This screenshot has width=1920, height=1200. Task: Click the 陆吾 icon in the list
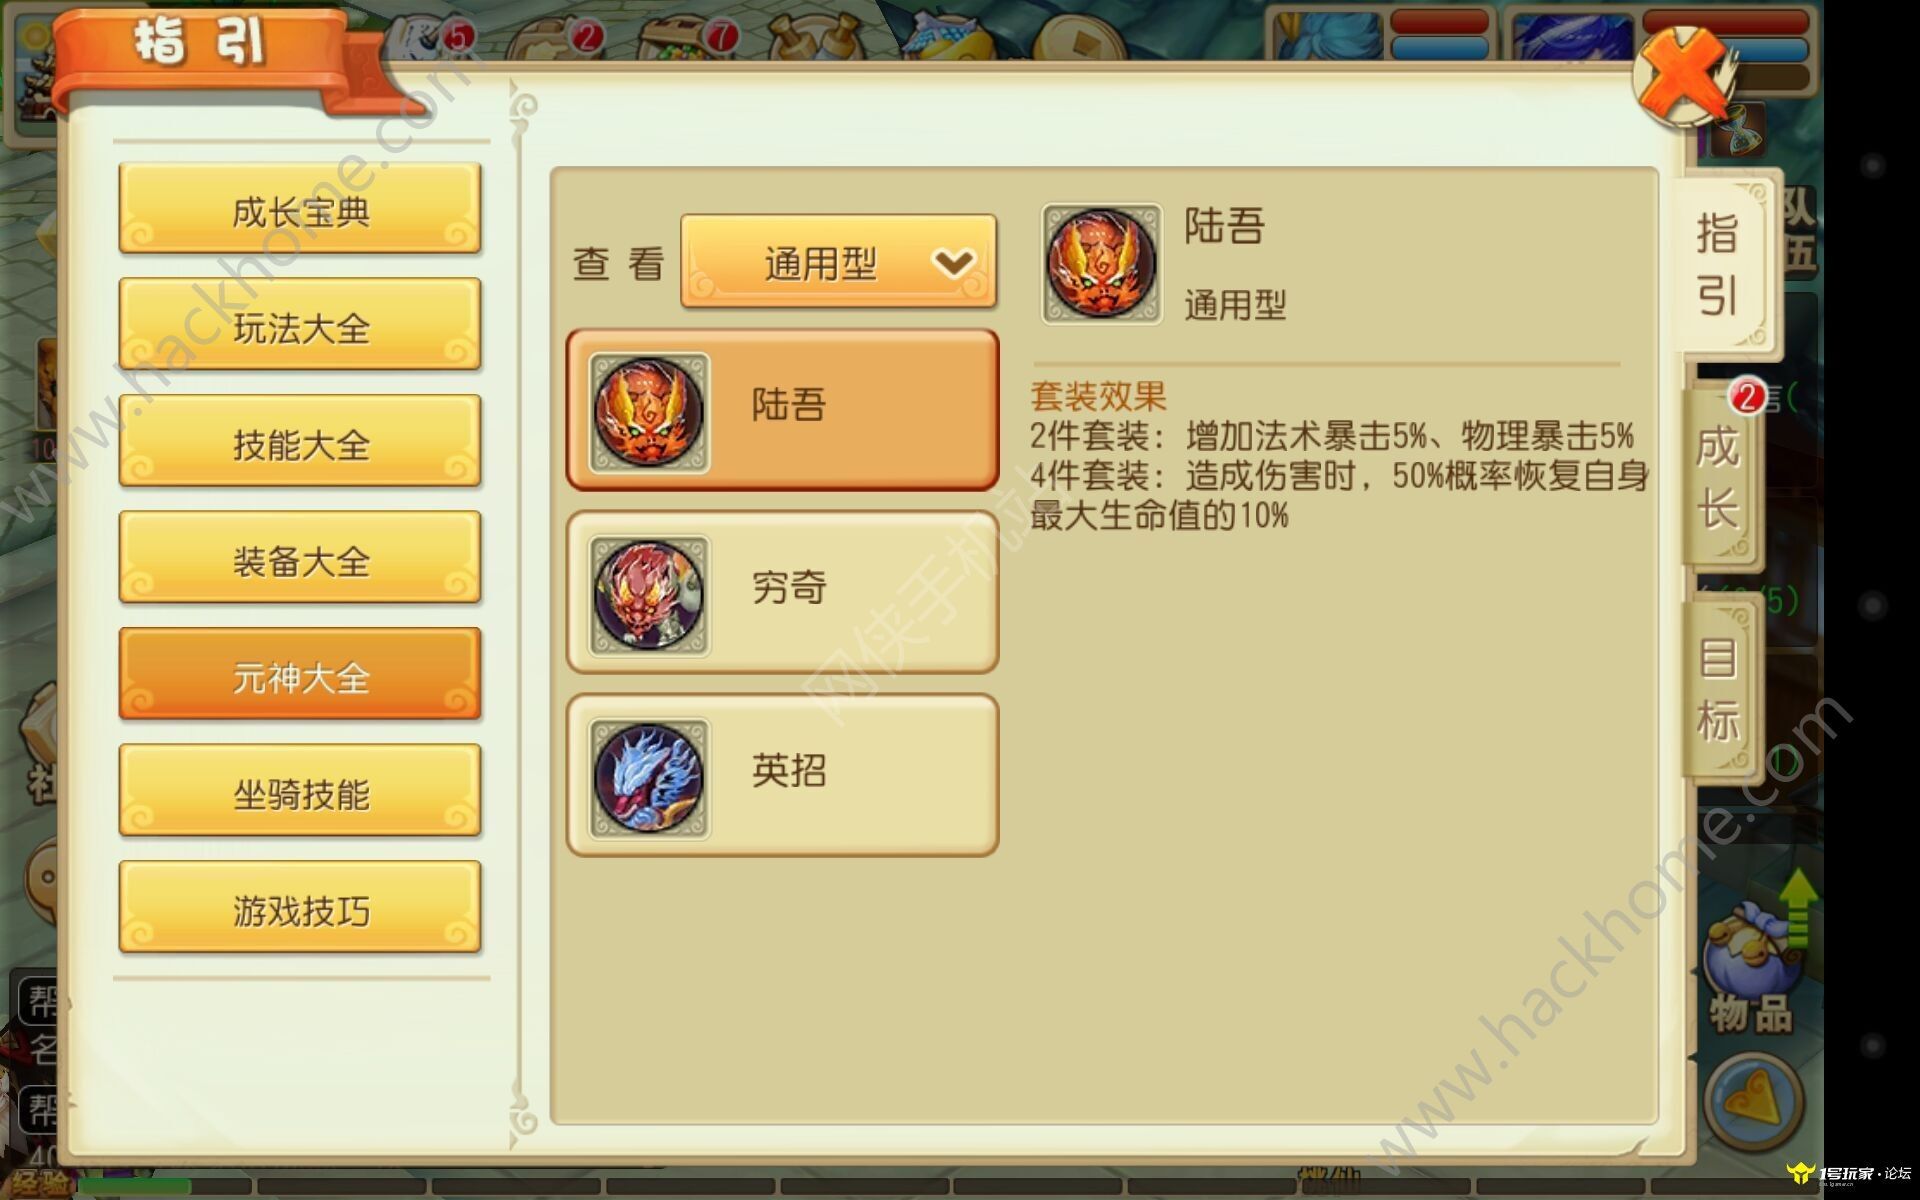pyautogui.click(x=649, y=412)
